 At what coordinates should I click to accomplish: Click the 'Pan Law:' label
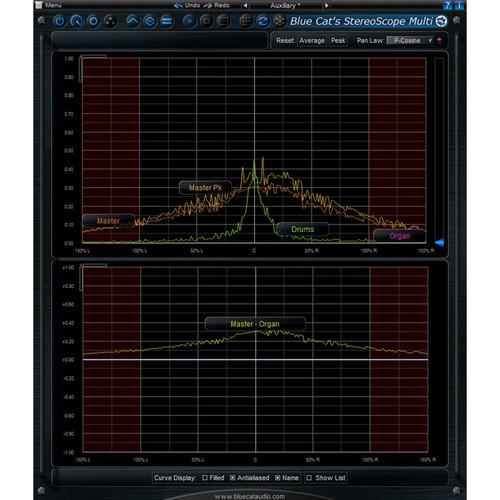(x=370, y=40)
